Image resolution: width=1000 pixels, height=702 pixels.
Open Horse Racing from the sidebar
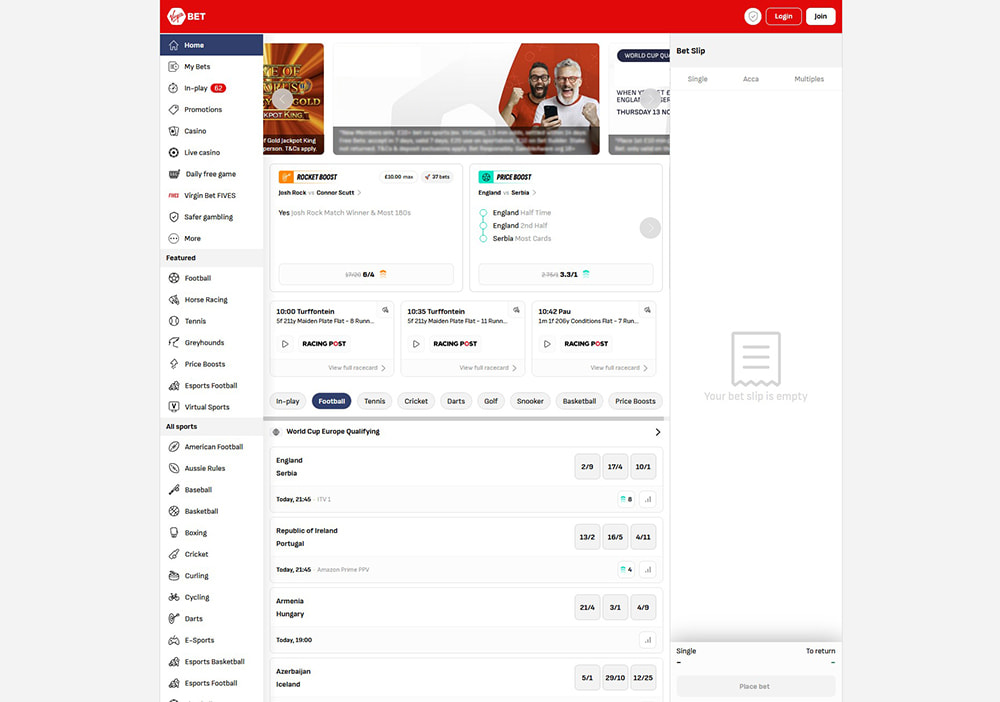tap(205, 300)
